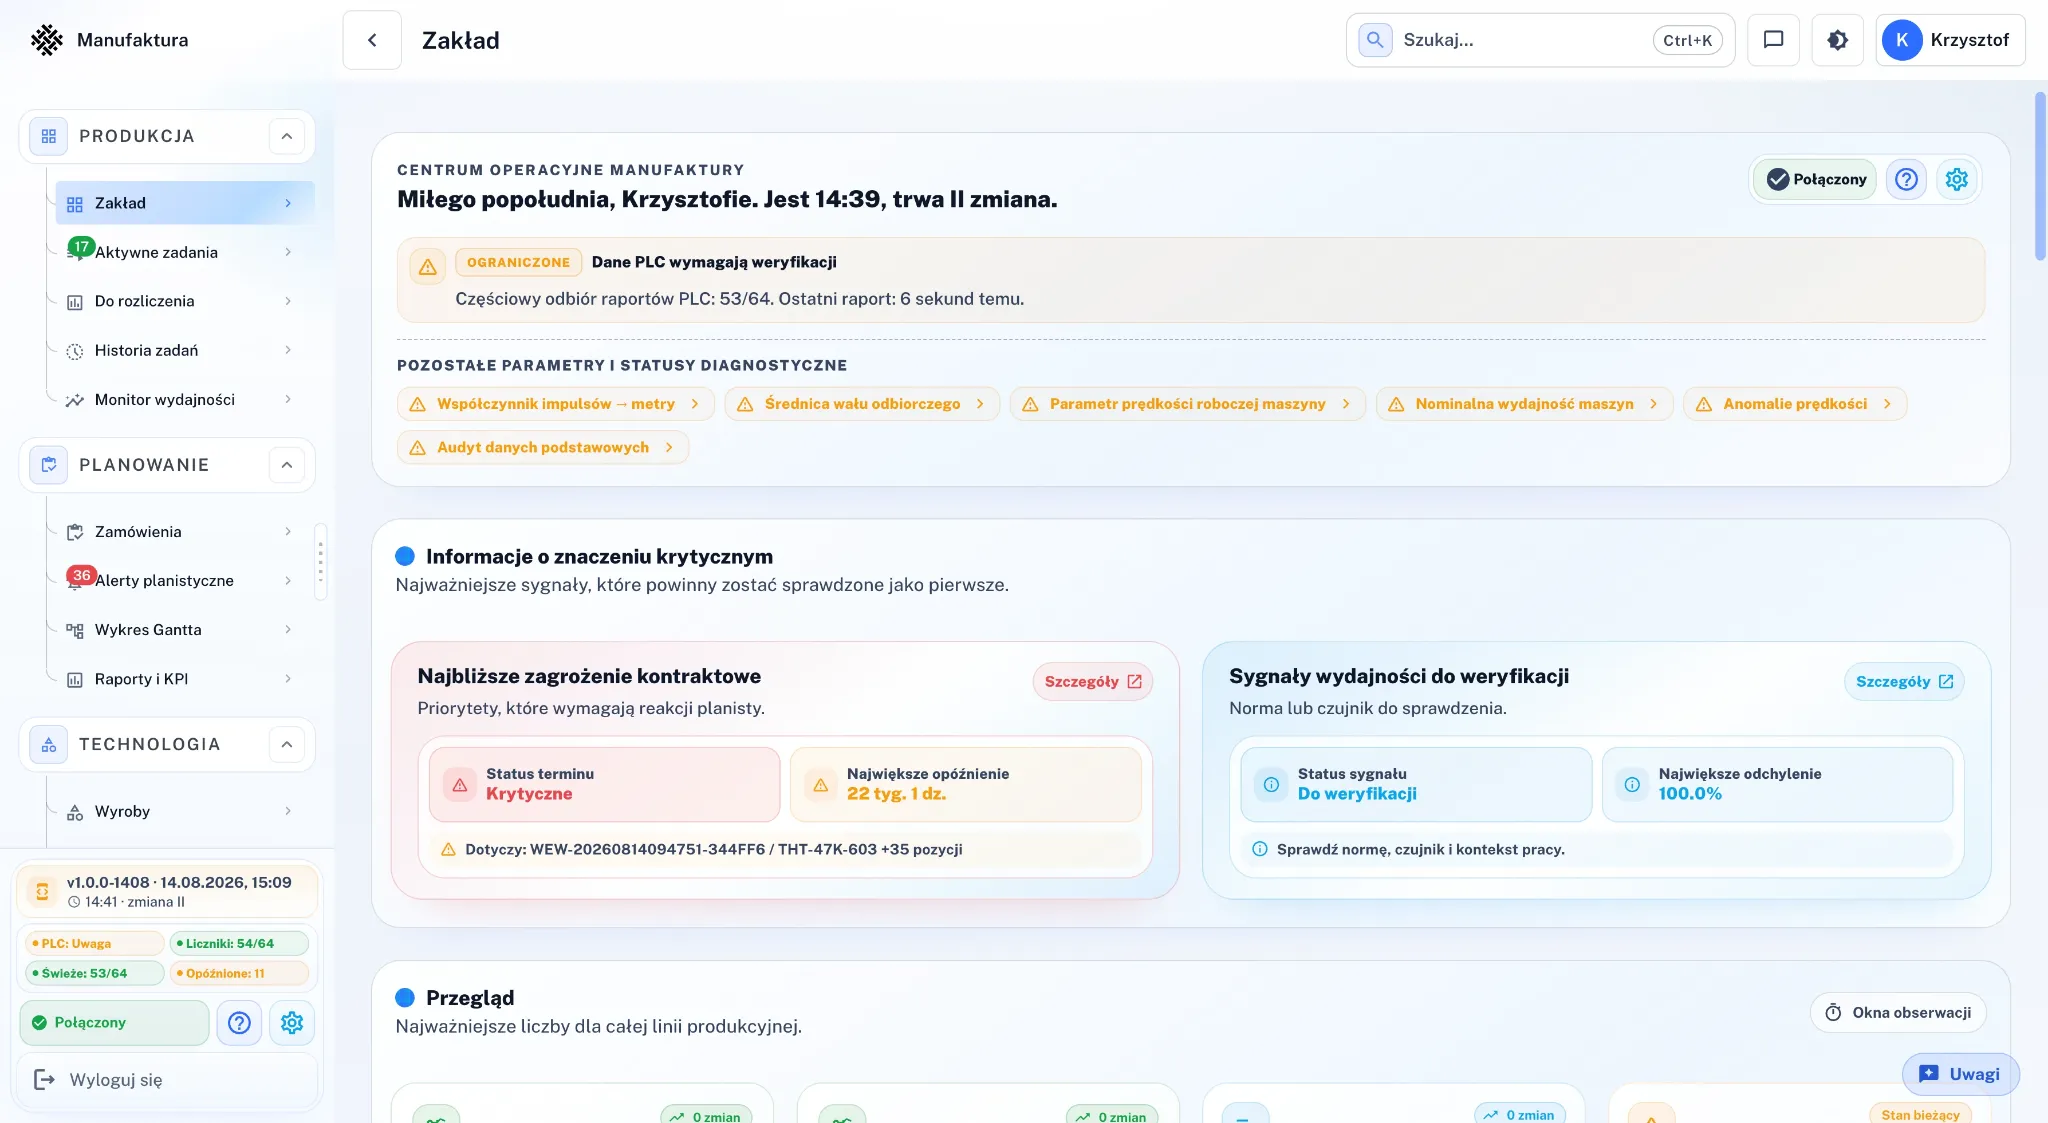Screen dimensions: 2048x1123
Task: Expand chevron next to Wykres Gantta
Action: point(288,629)
